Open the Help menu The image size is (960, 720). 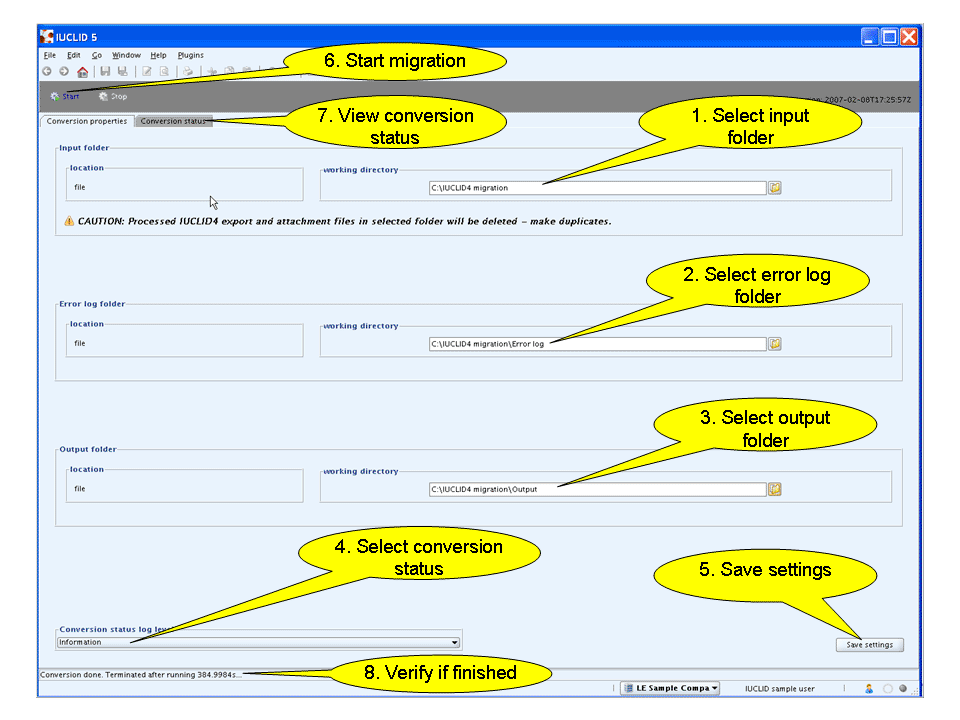click(159, 55)
